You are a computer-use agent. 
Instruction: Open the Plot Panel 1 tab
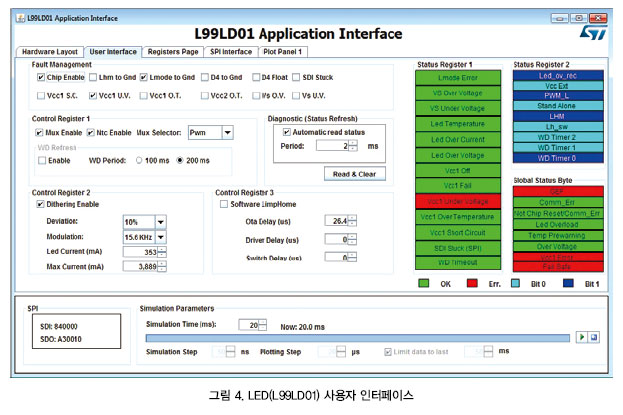pos(282,52)
